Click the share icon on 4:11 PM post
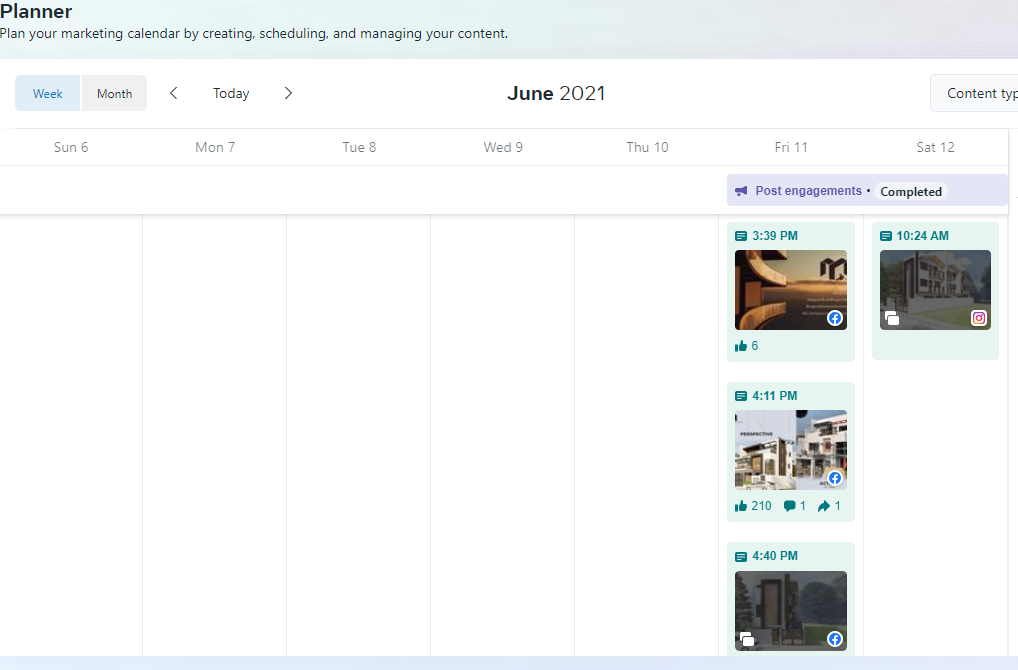This screenshot has width=1018, height=670. 824,506
